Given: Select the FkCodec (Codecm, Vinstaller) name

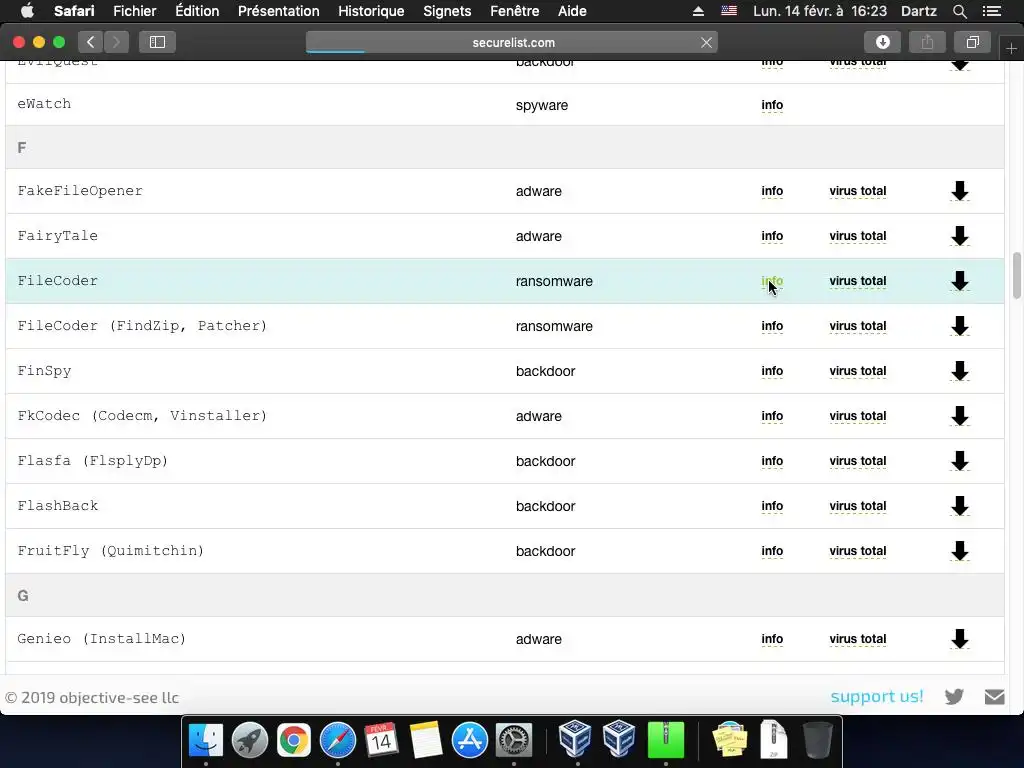Looking at the screenshot, I should click(142, 416).
